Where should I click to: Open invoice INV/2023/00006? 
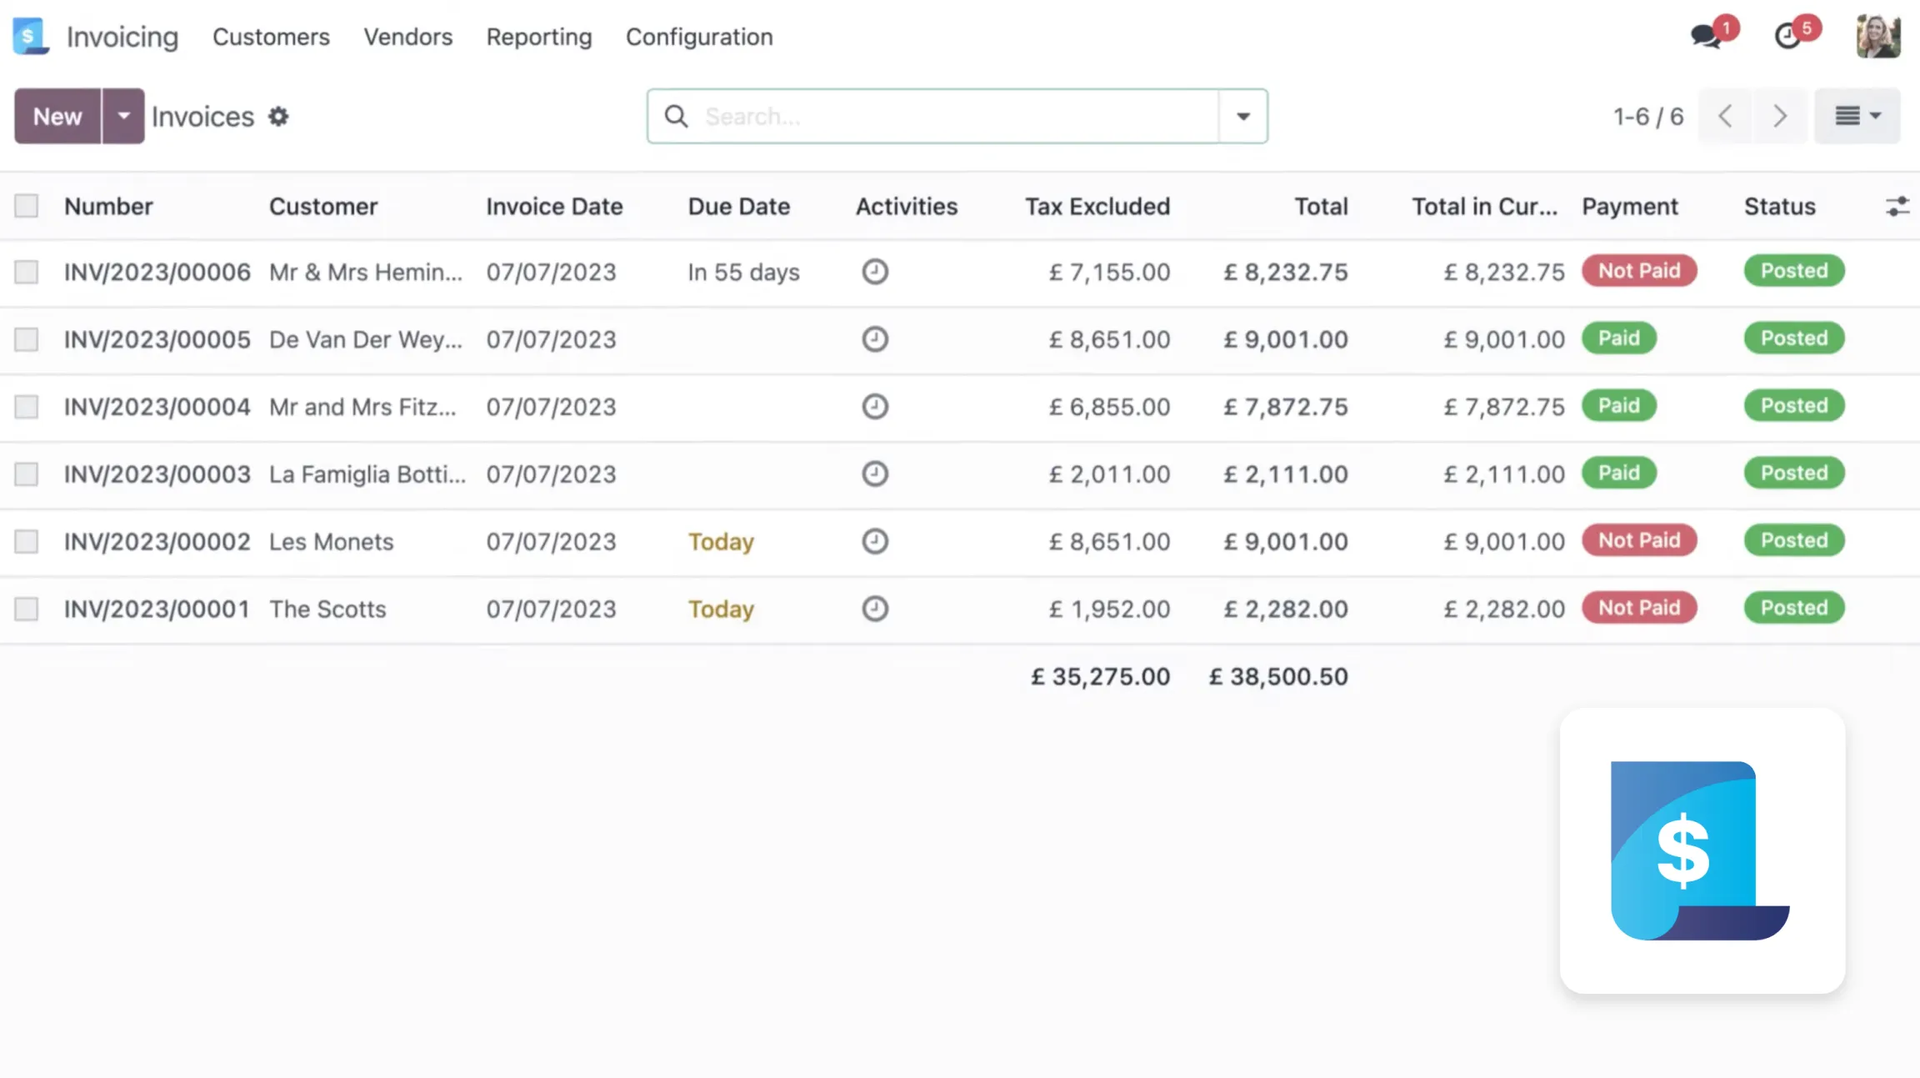click(157, 272)
